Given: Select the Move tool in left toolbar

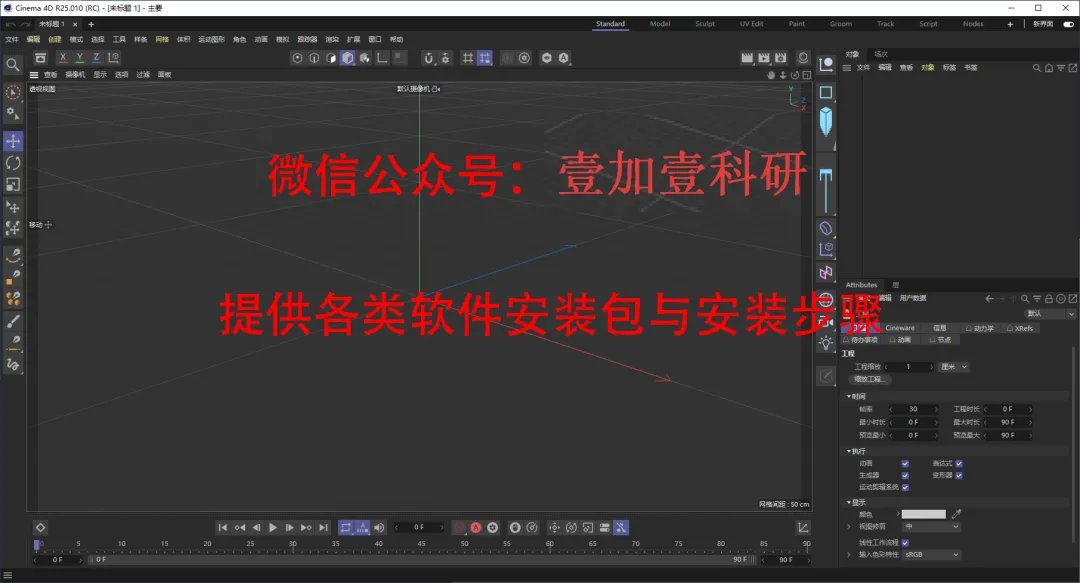Looking at the screenshot, I should 13,141.
